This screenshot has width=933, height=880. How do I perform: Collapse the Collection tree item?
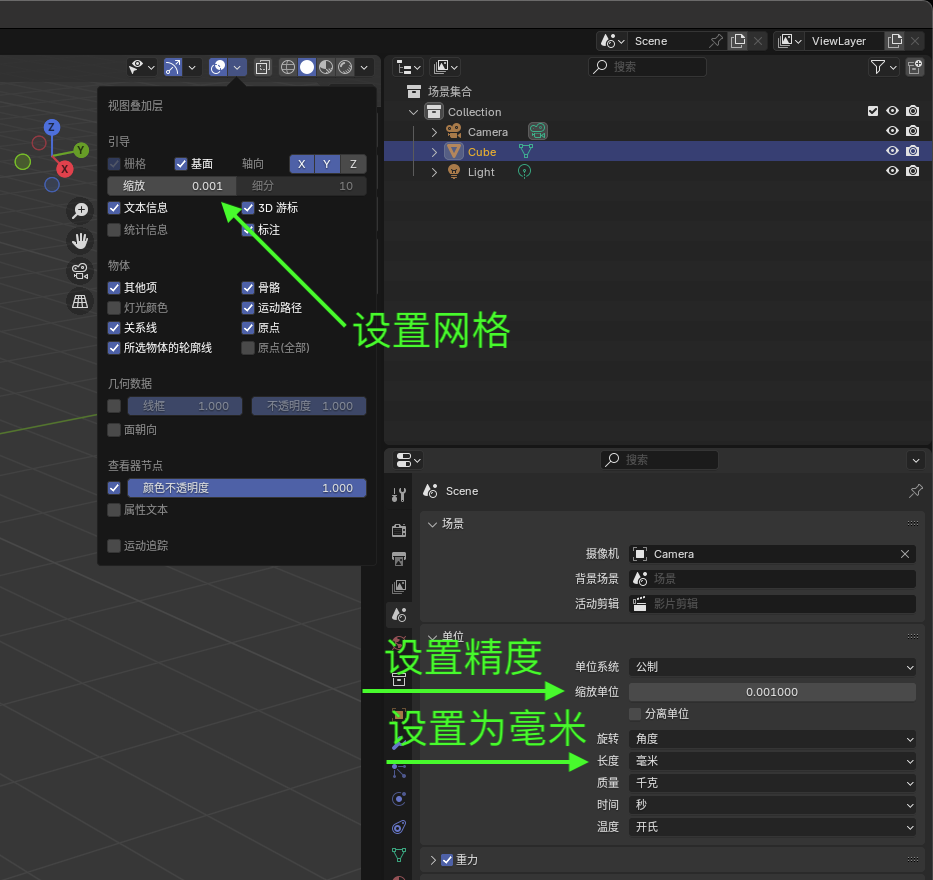(x=414, y=111)
